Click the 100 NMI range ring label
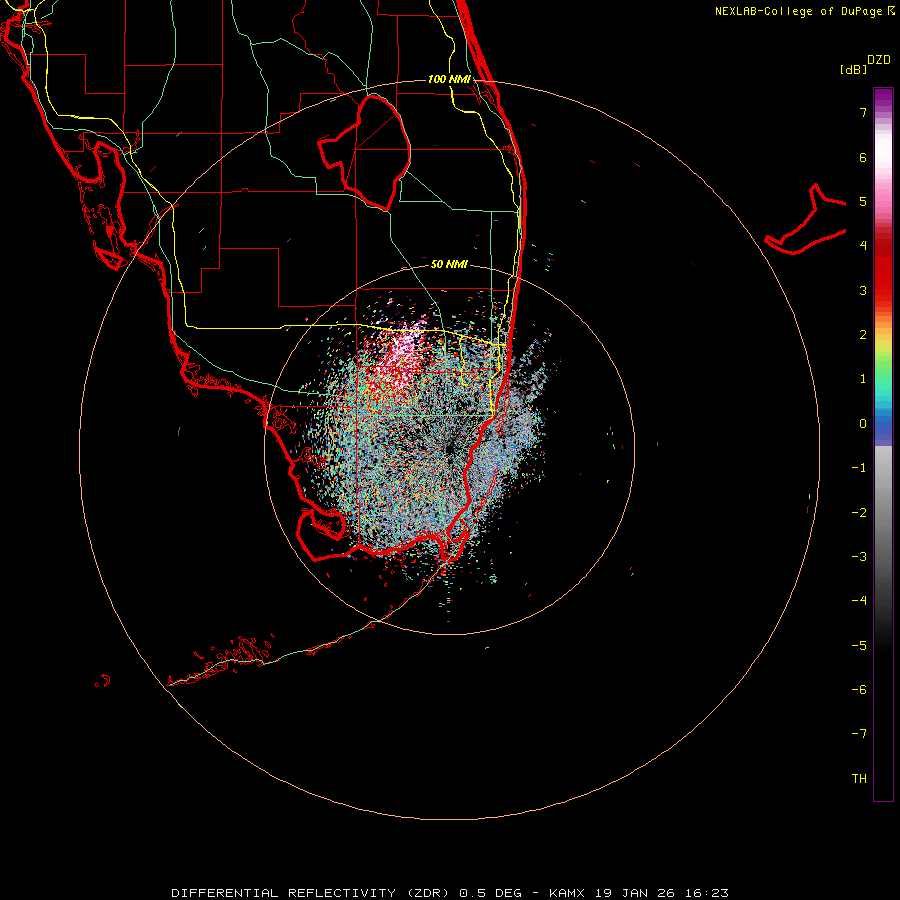The height and width of the screenshot is (900, 900). (449, 79)
